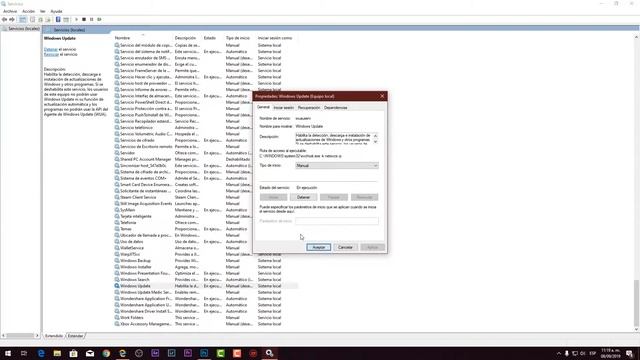Image resolution: width=640 pixels, height=360 pixels.
Task: Launch Google Chrome from the taskbar
Action: coord(106,353)
